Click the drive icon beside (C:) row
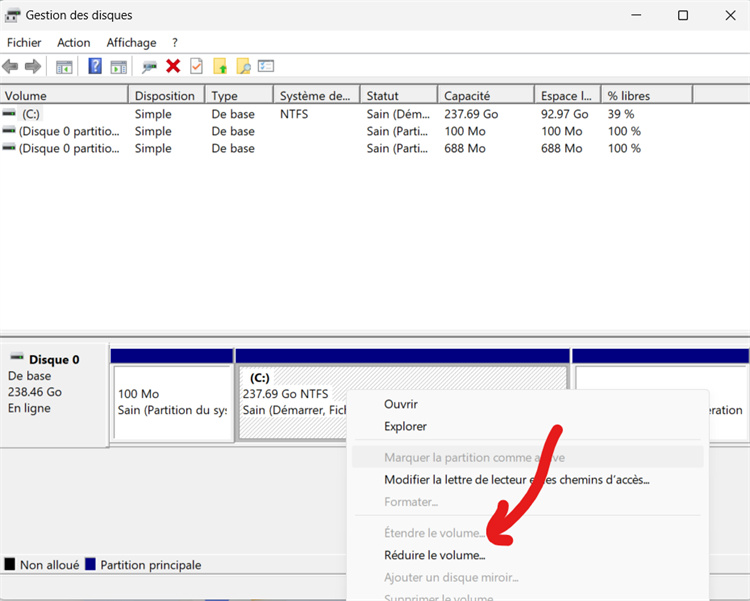This screenshot has width=750, height=601. tap(9, 113)
